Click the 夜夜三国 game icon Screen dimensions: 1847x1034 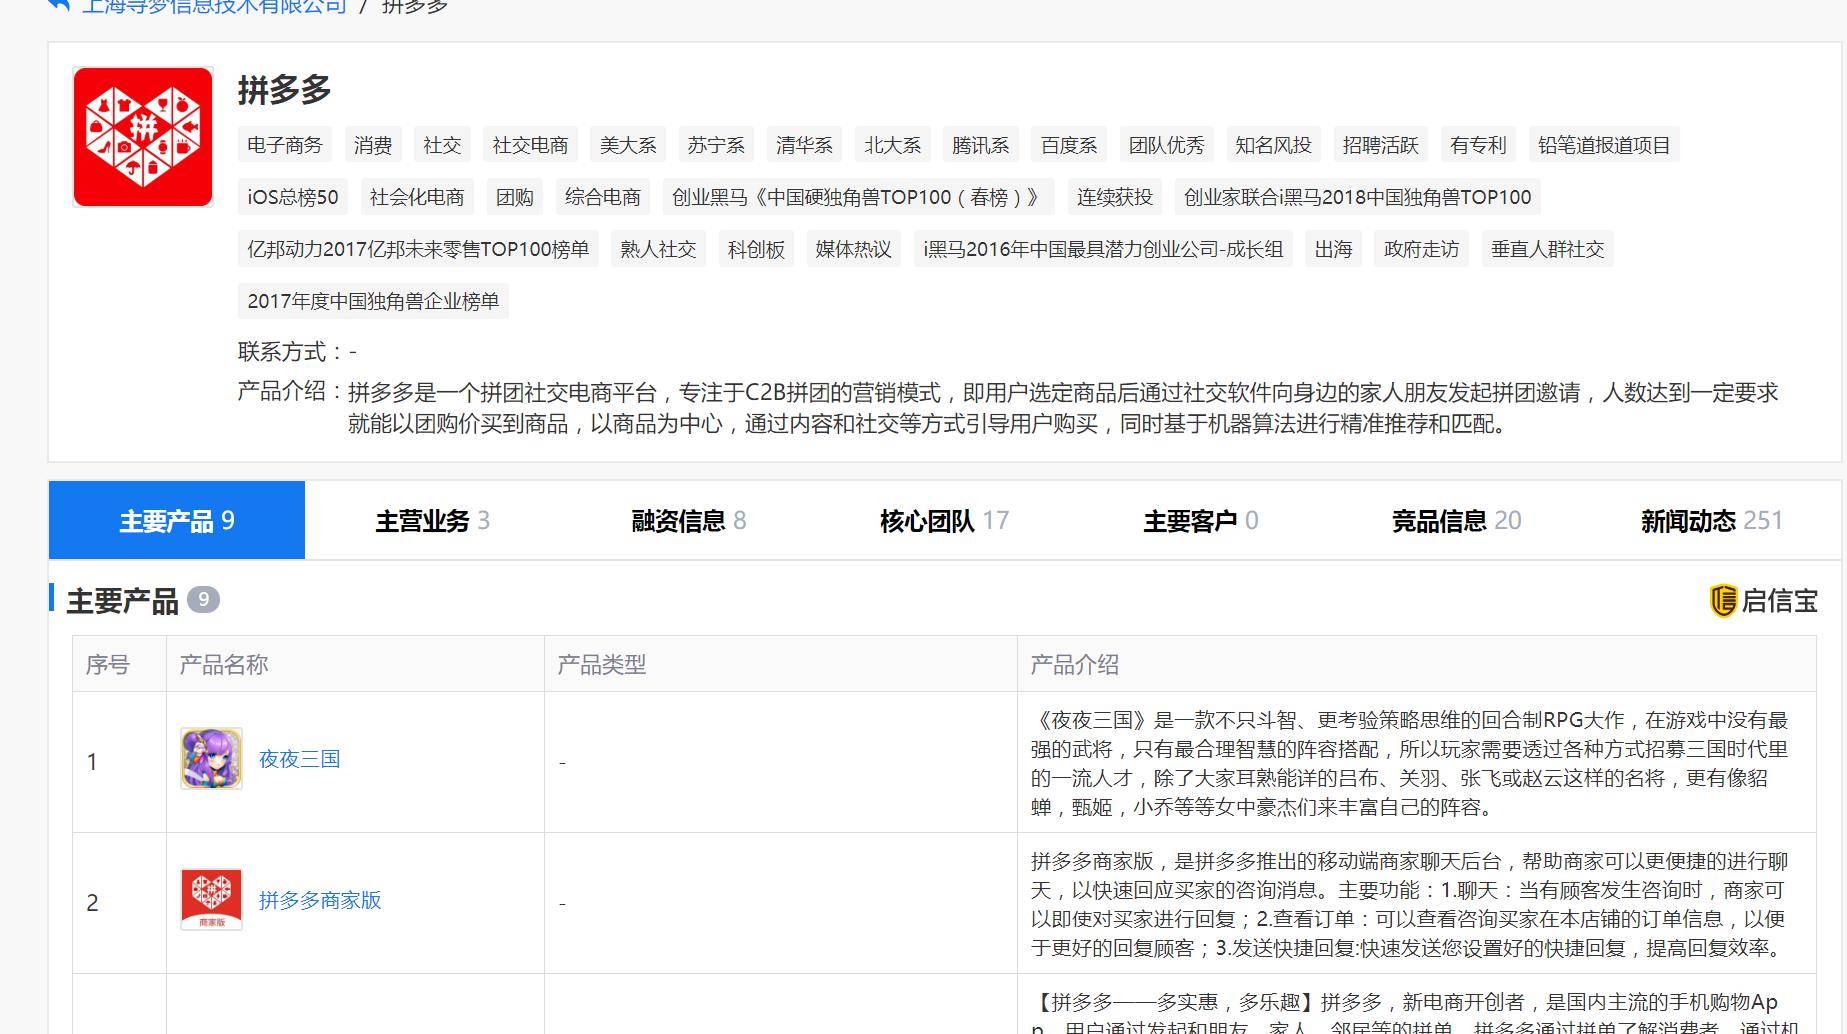coord(211,759)
